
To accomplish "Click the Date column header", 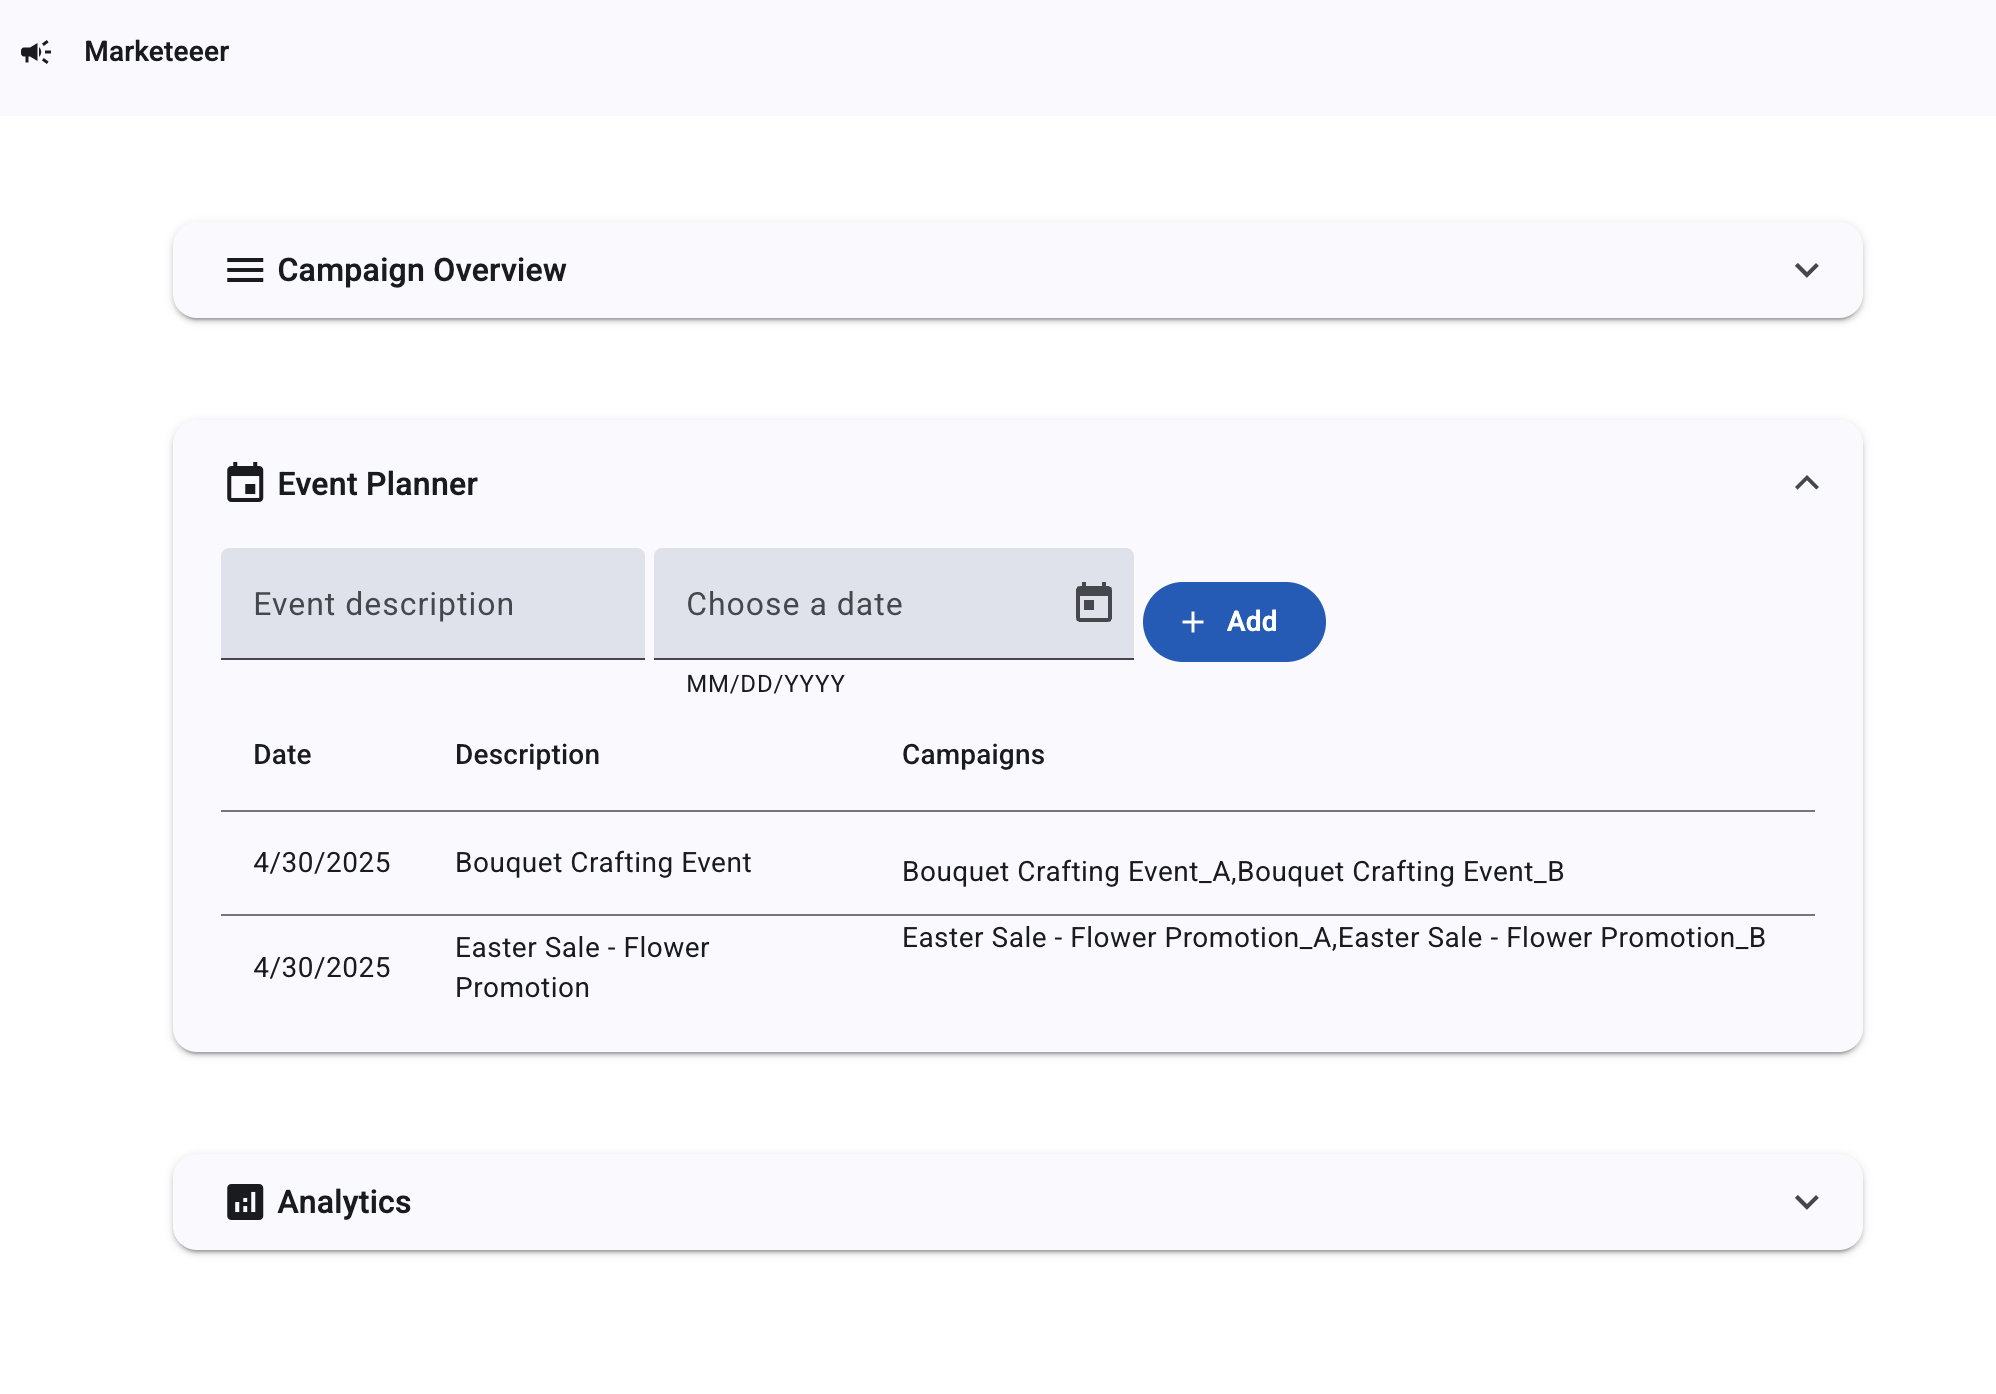I will 282,755.
